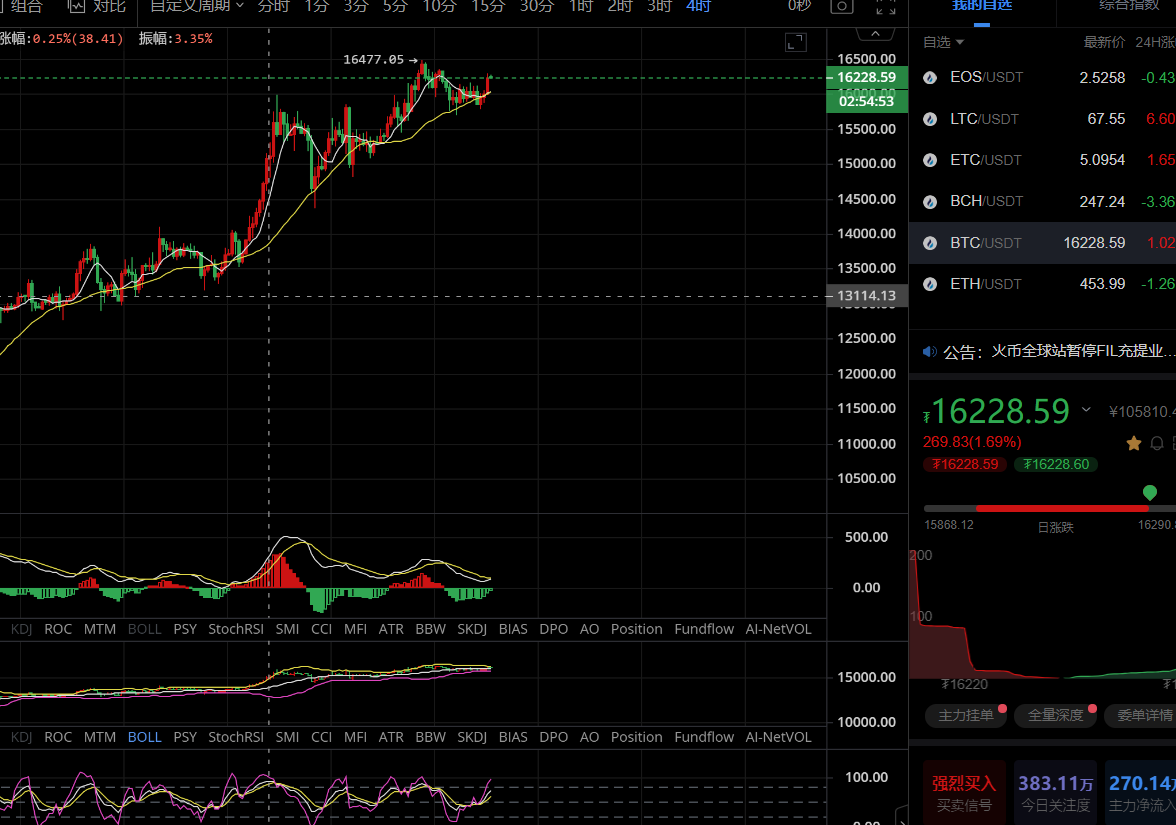Click the gold star favorite icon
This screenshot has width=1176, height=825.
pos(1134,442)
